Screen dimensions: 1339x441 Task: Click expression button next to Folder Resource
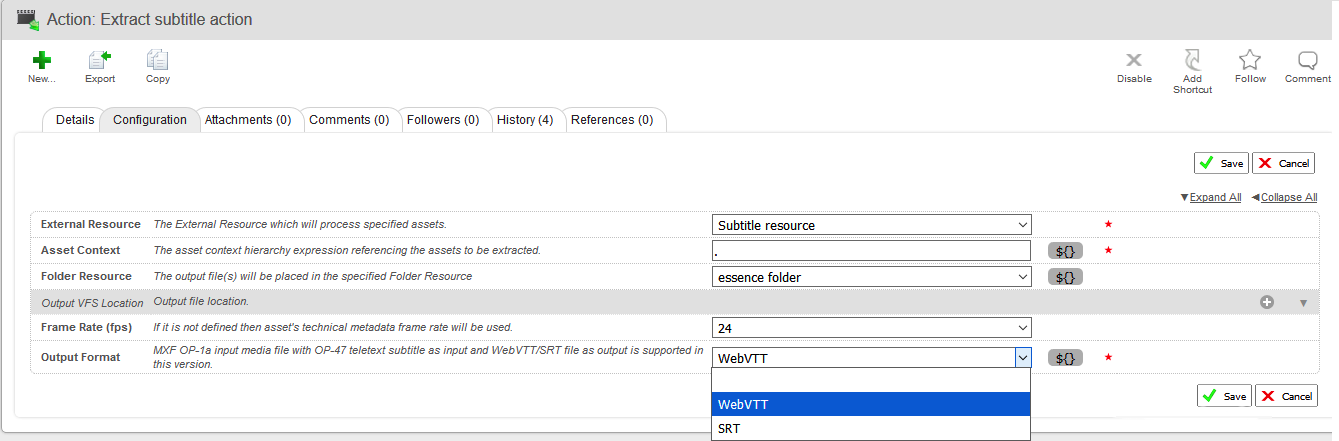(x=1065, y=277)
